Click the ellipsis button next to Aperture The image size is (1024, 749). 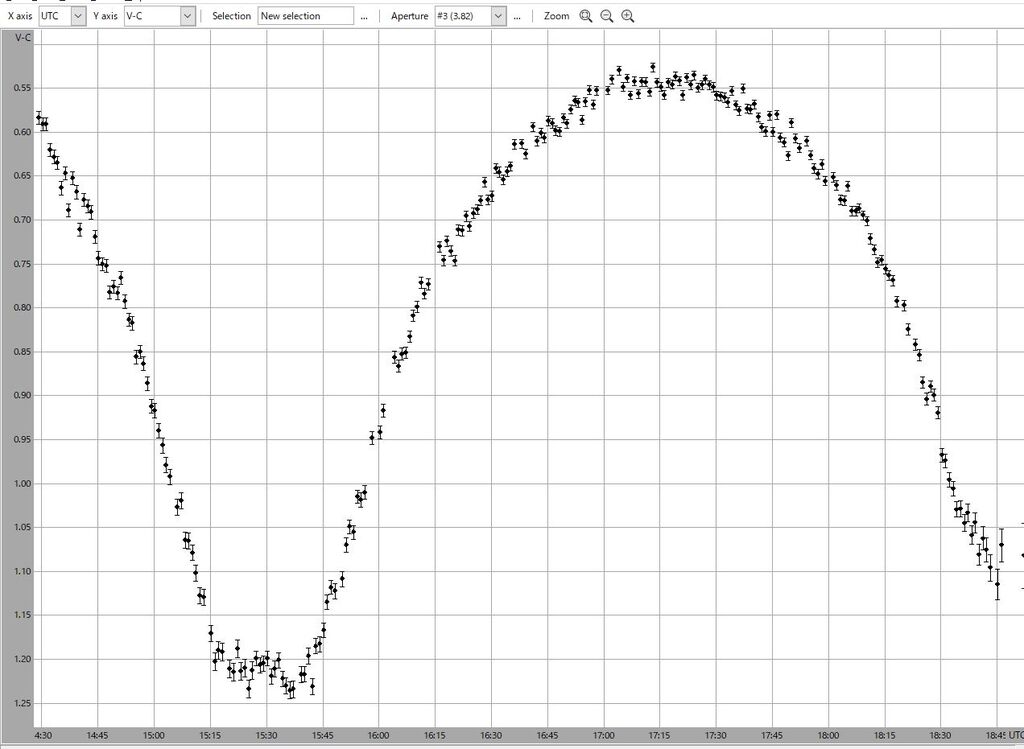[517, 16]
